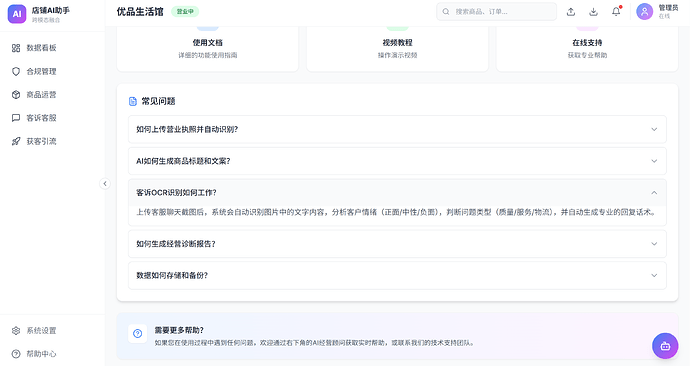Click the purple AI logo icon
This screenshot has width=690, height=366.
[17, 14]
